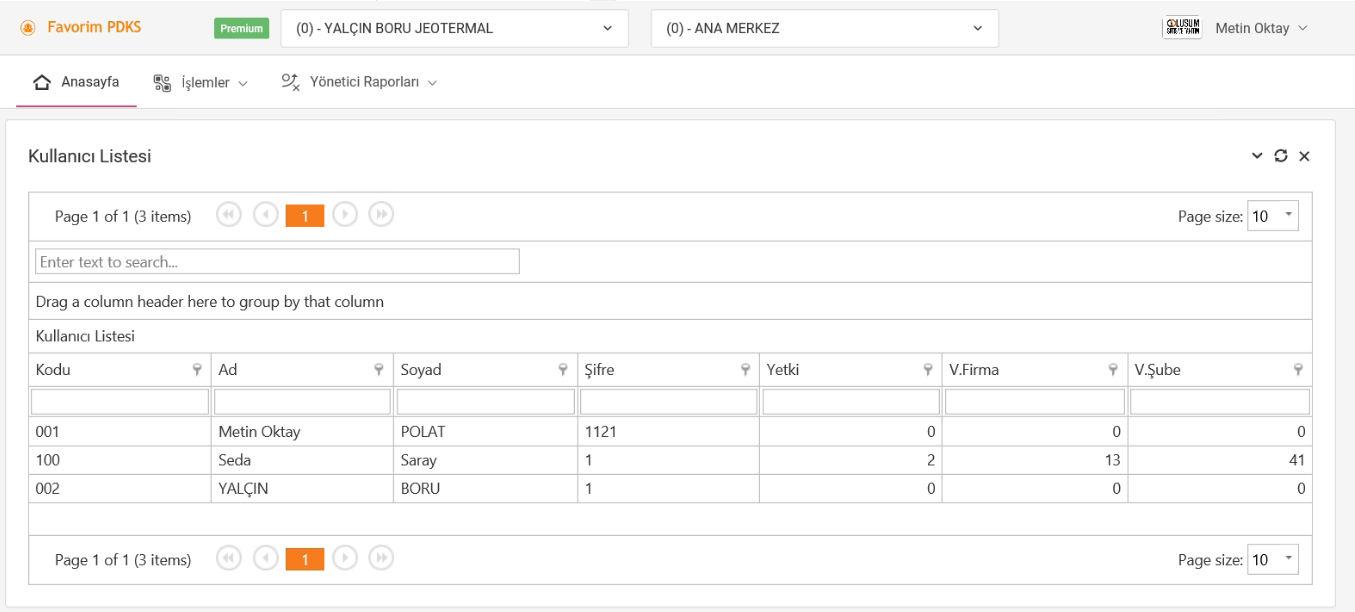Viewport: 1355px width, 612px height.
Task: Open the YALÇIN BORU JEOTERMAL company dropdown
Action: (x=454, y=29)
